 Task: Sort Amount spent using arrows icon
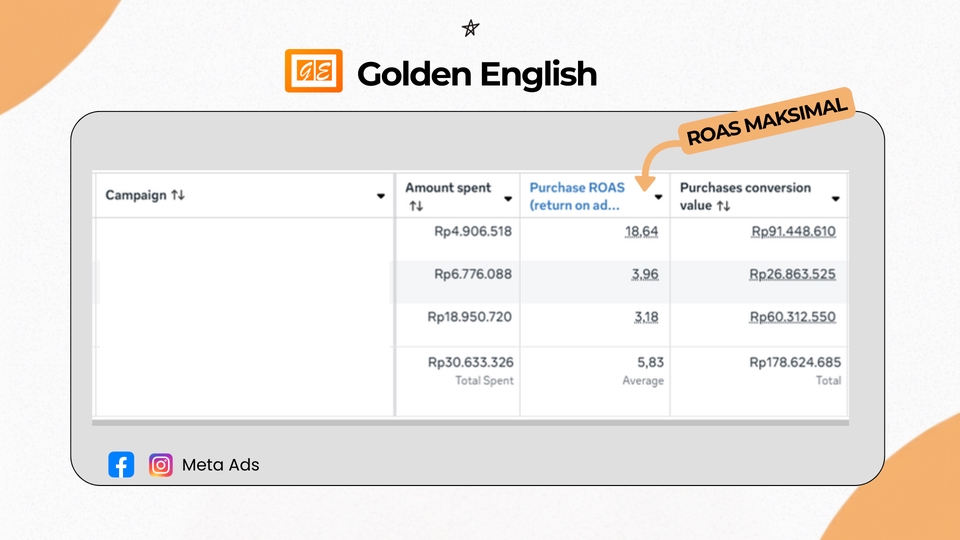416,206
